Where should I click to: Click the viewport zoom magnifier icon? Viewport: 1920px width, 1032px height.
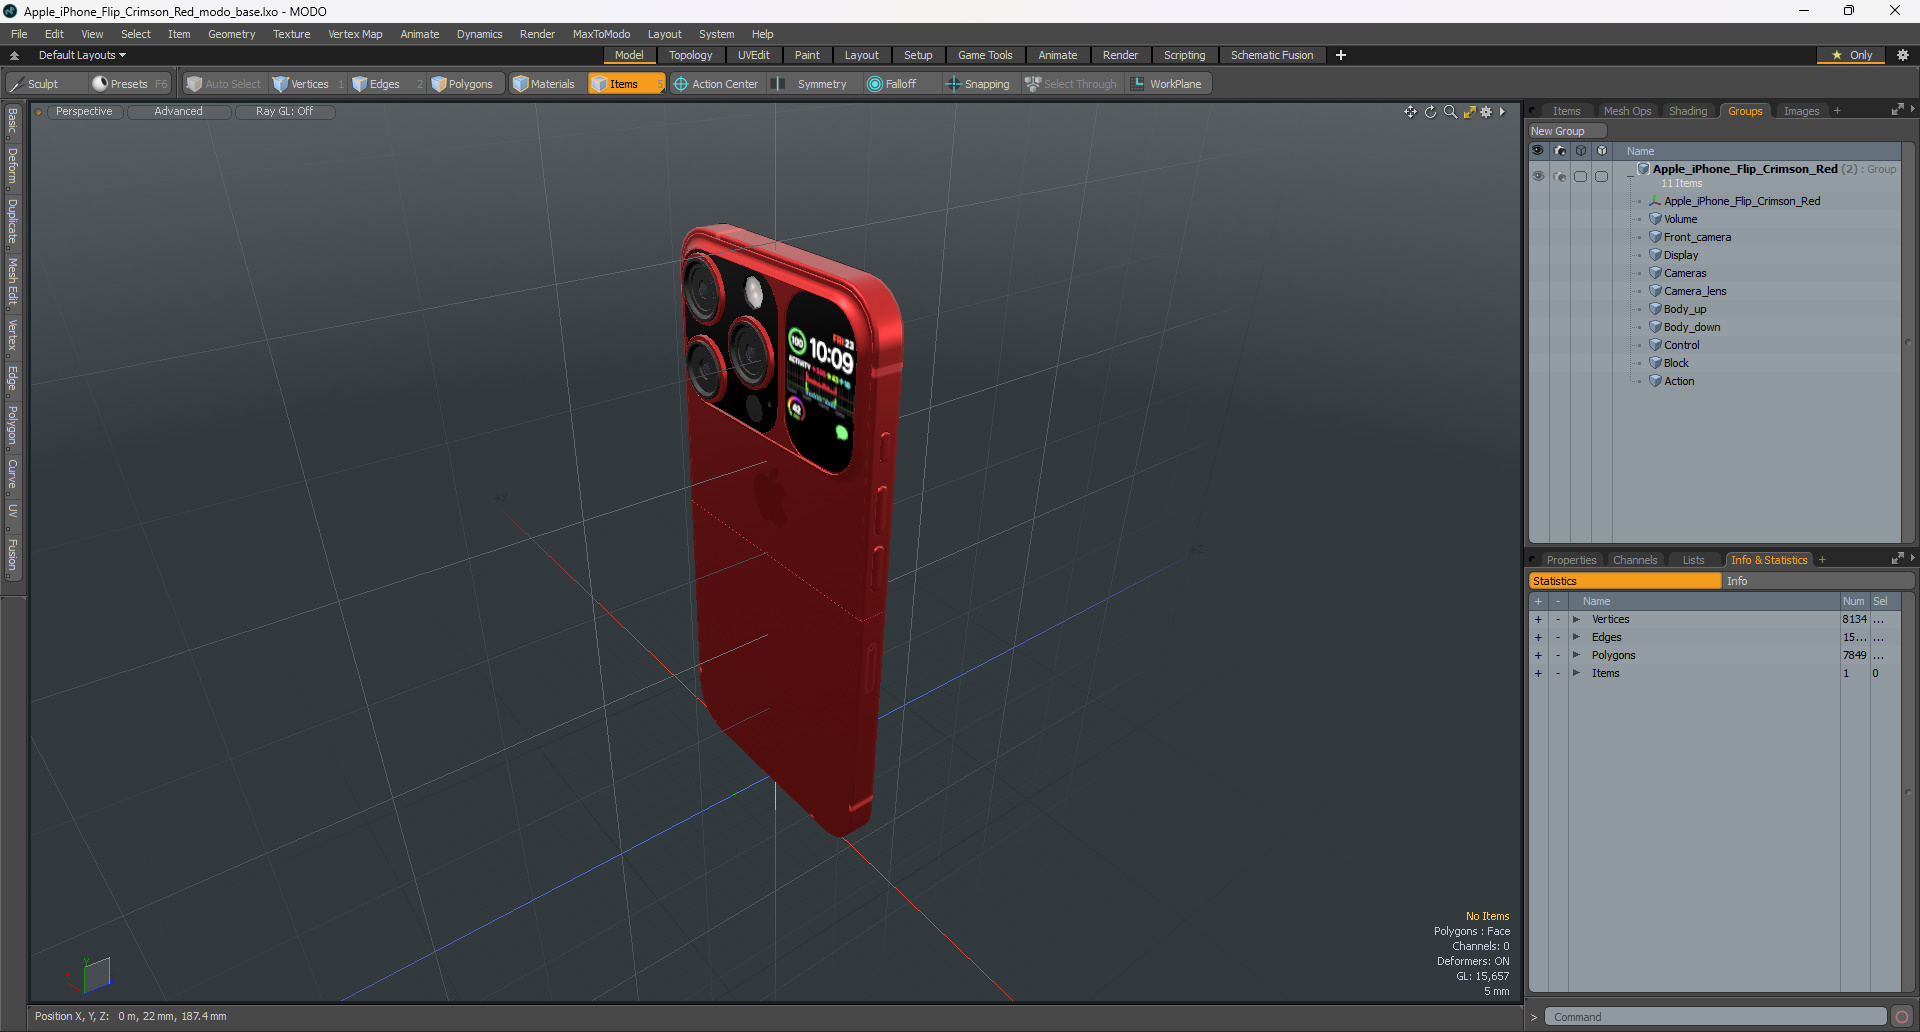[1450, 112]
